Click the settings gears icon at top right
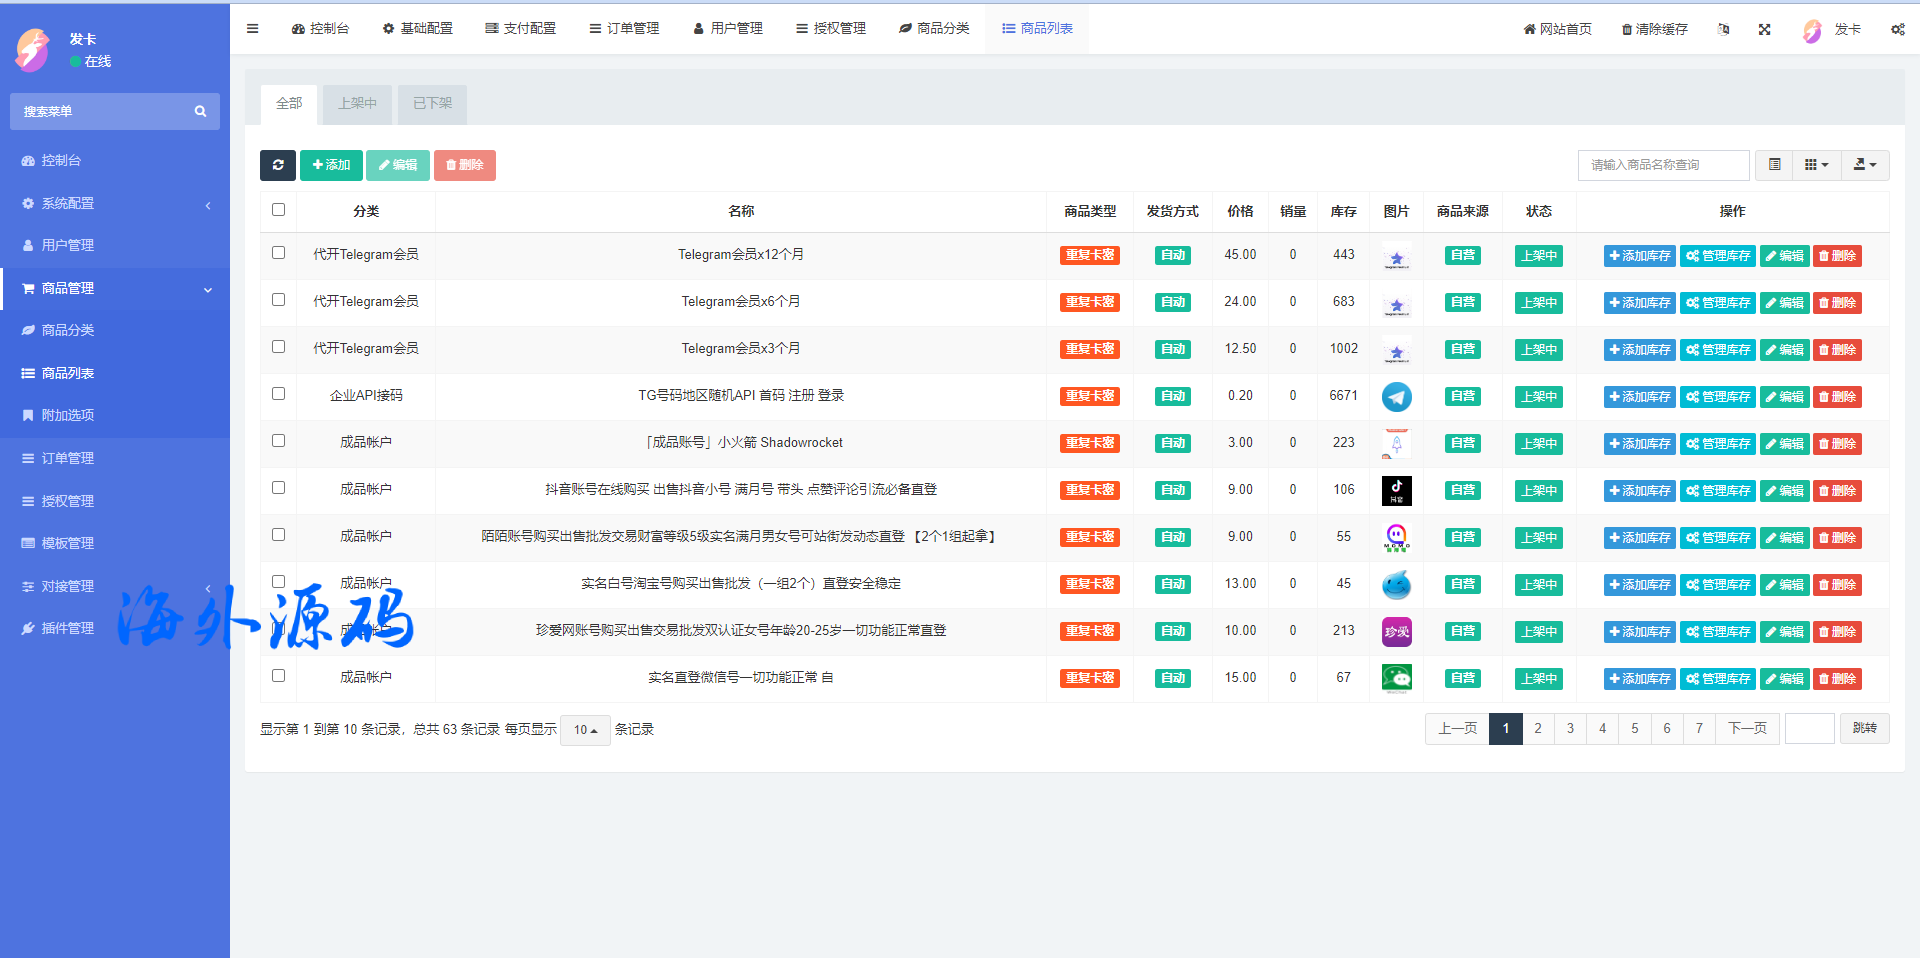 tap(1897, 29)
